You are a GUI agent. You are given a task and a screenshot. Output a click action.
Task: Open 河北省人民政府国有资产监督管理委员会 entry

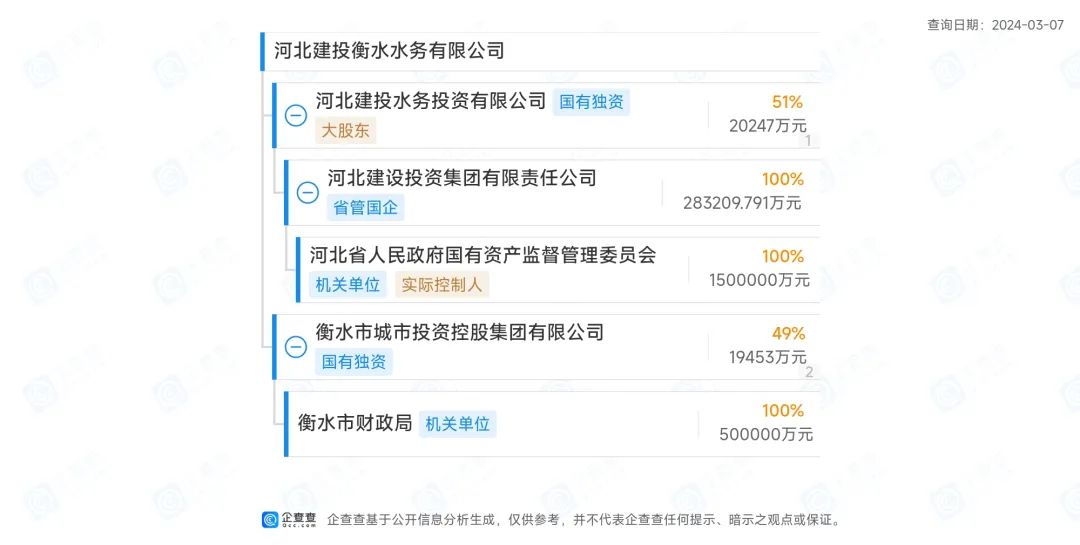pyautogui.click(x=483, y=255)
